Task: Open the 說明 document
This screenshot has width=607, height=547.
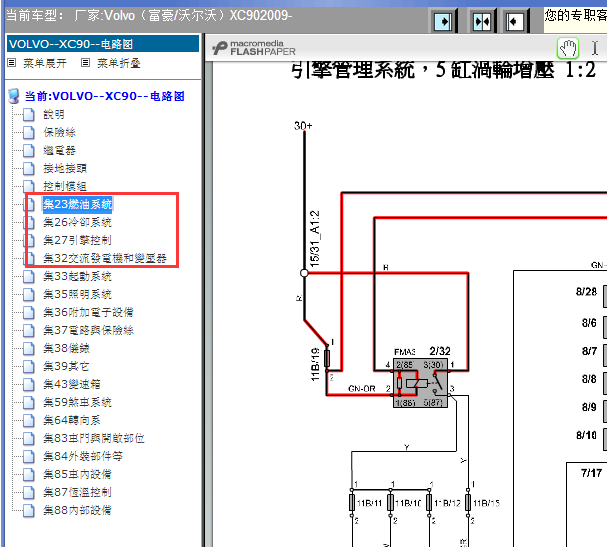Action: pos(54,115)
